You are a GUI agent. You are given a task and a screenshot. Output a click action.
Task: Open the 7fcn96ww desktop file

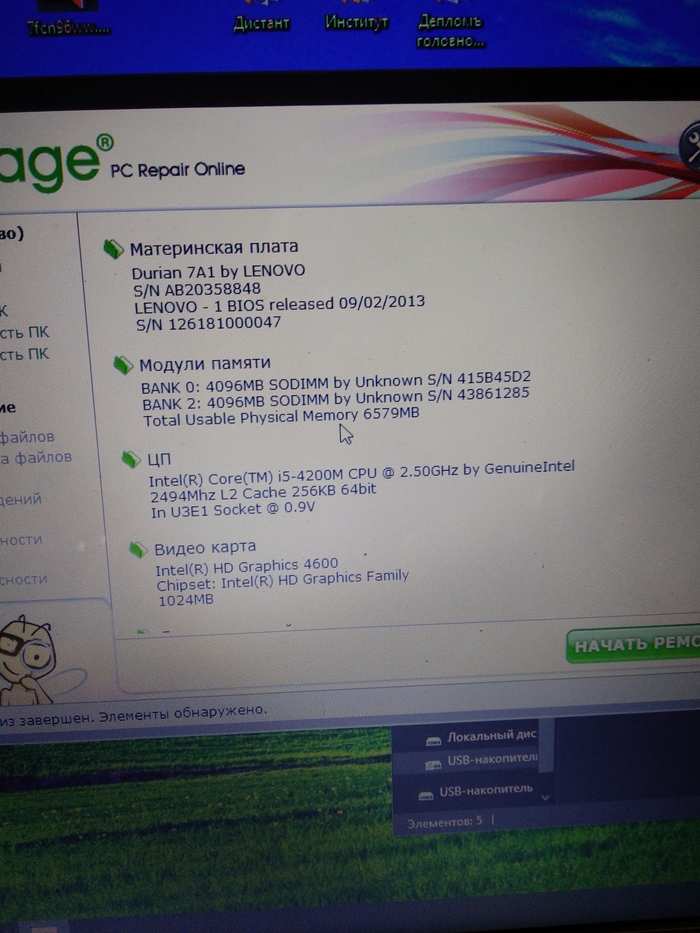[68, 27]
